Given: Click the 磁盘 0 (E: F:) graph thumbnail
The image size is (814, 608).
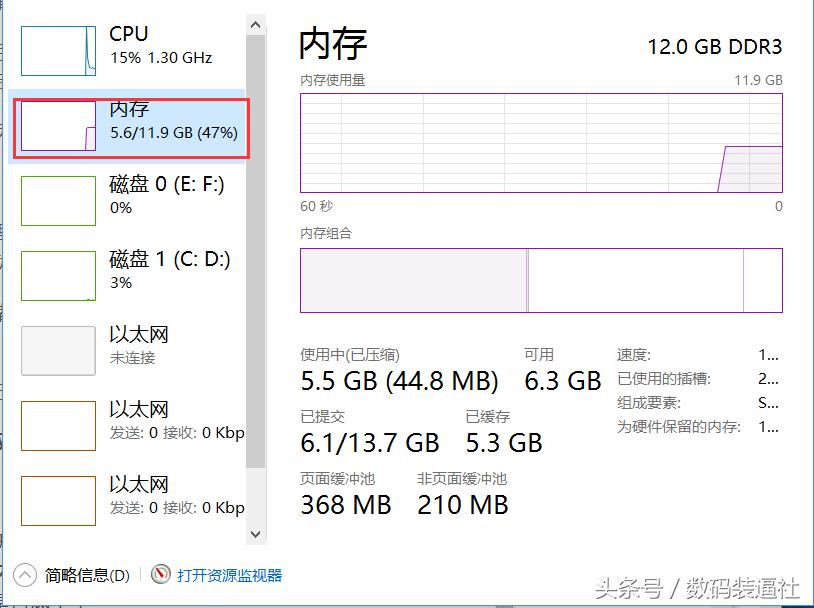Looking at the screenshot, I should [x=58, y=200].
